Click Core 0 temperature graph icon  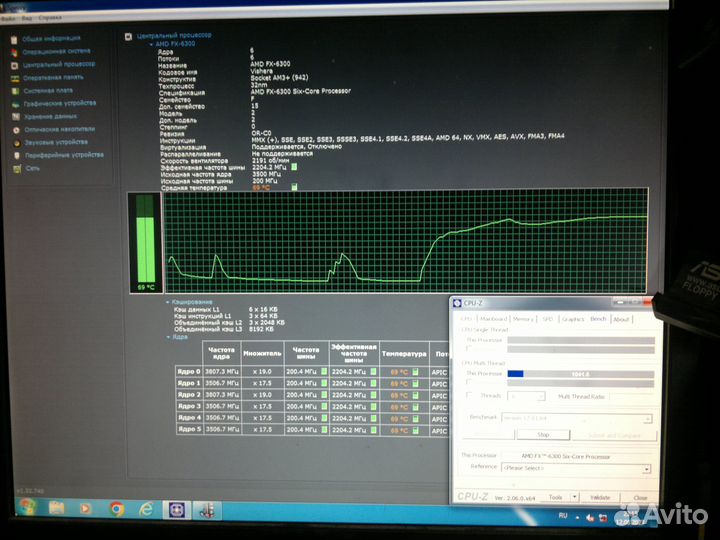point(416,372)
